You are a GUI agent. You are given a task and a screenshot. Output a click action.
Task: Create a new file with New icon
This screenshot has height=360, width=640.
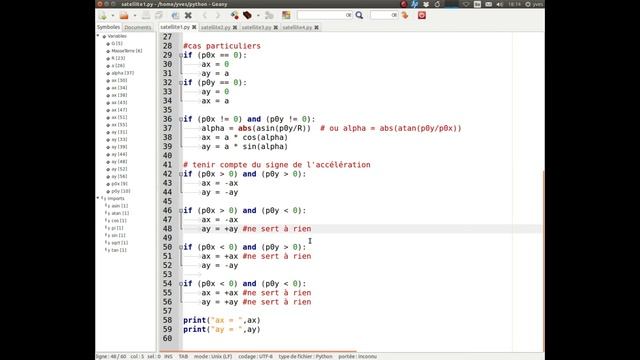tap(102, 16)
